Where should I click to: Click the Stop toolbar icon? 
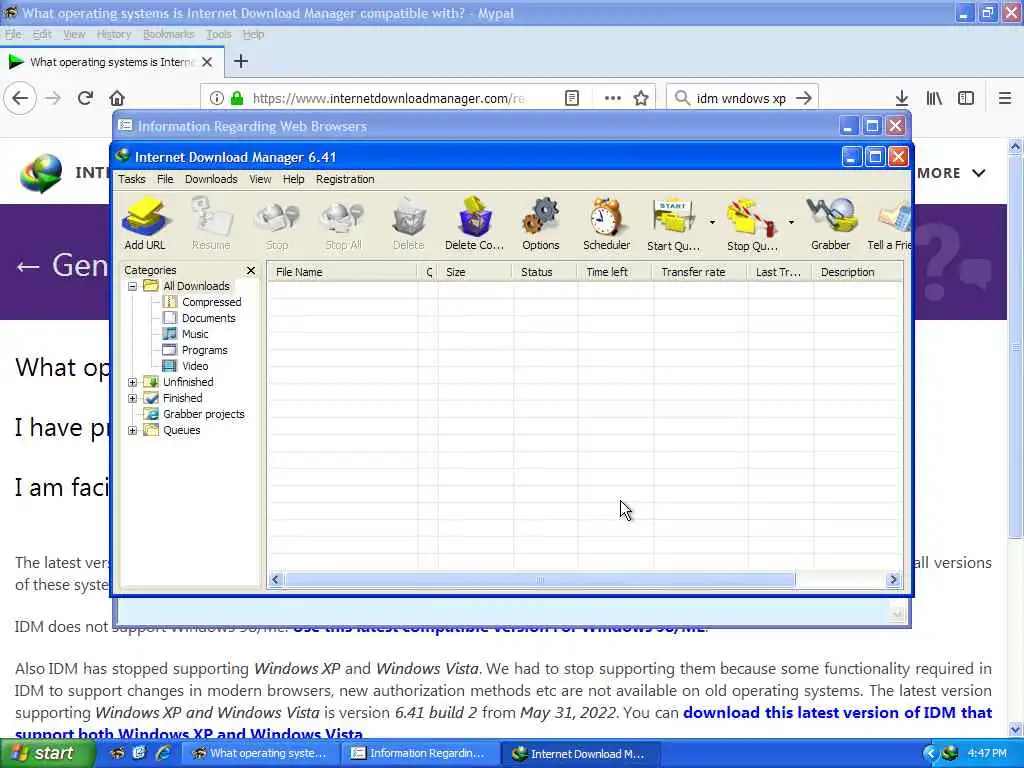[277, 224]
